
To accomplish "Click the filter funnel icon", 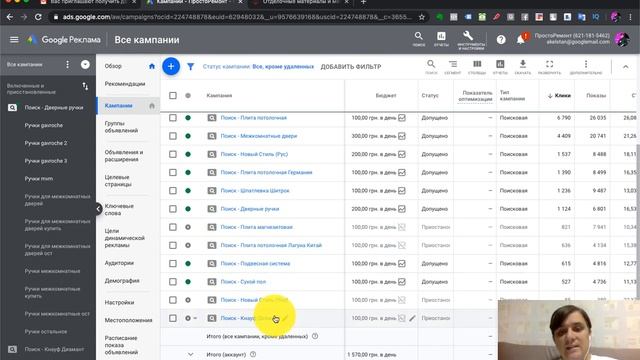I will [x=190, y=66].
